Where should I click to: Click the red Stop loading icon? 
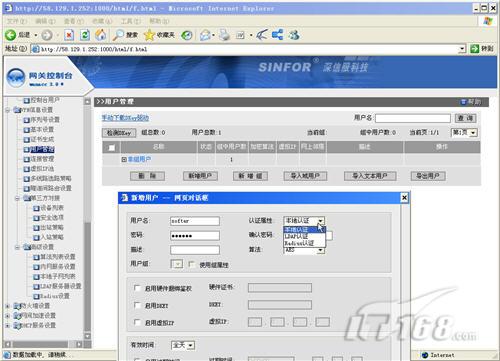(69, 35)
